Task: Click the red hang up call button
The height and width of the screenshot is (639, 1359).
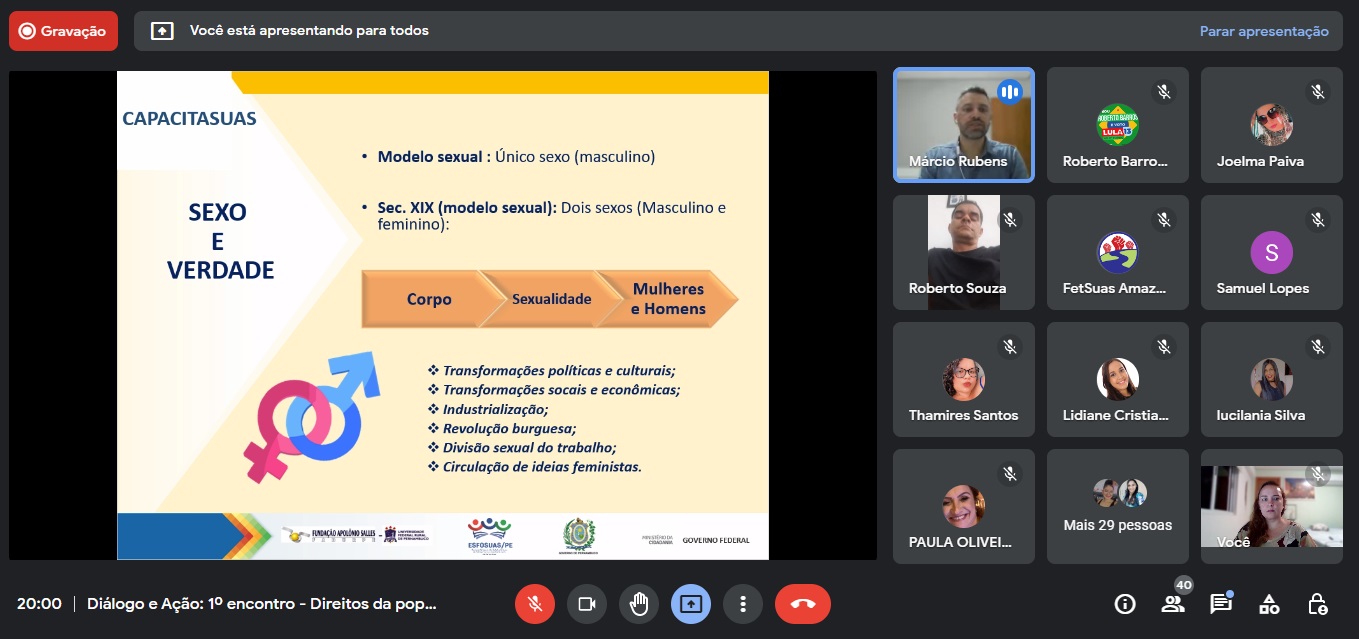Action: coord(802,604)
